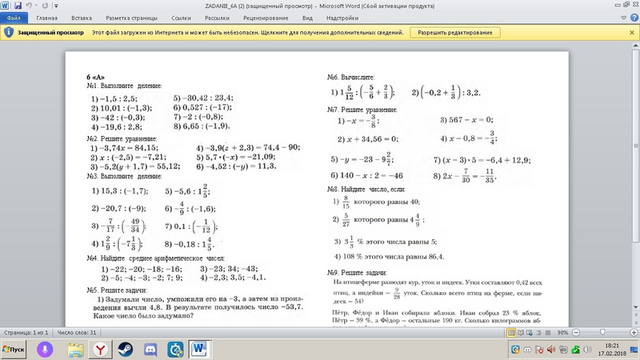640x360 pixels.
Task: Launch Steam from the taskbar
Action: pos(125,349)
